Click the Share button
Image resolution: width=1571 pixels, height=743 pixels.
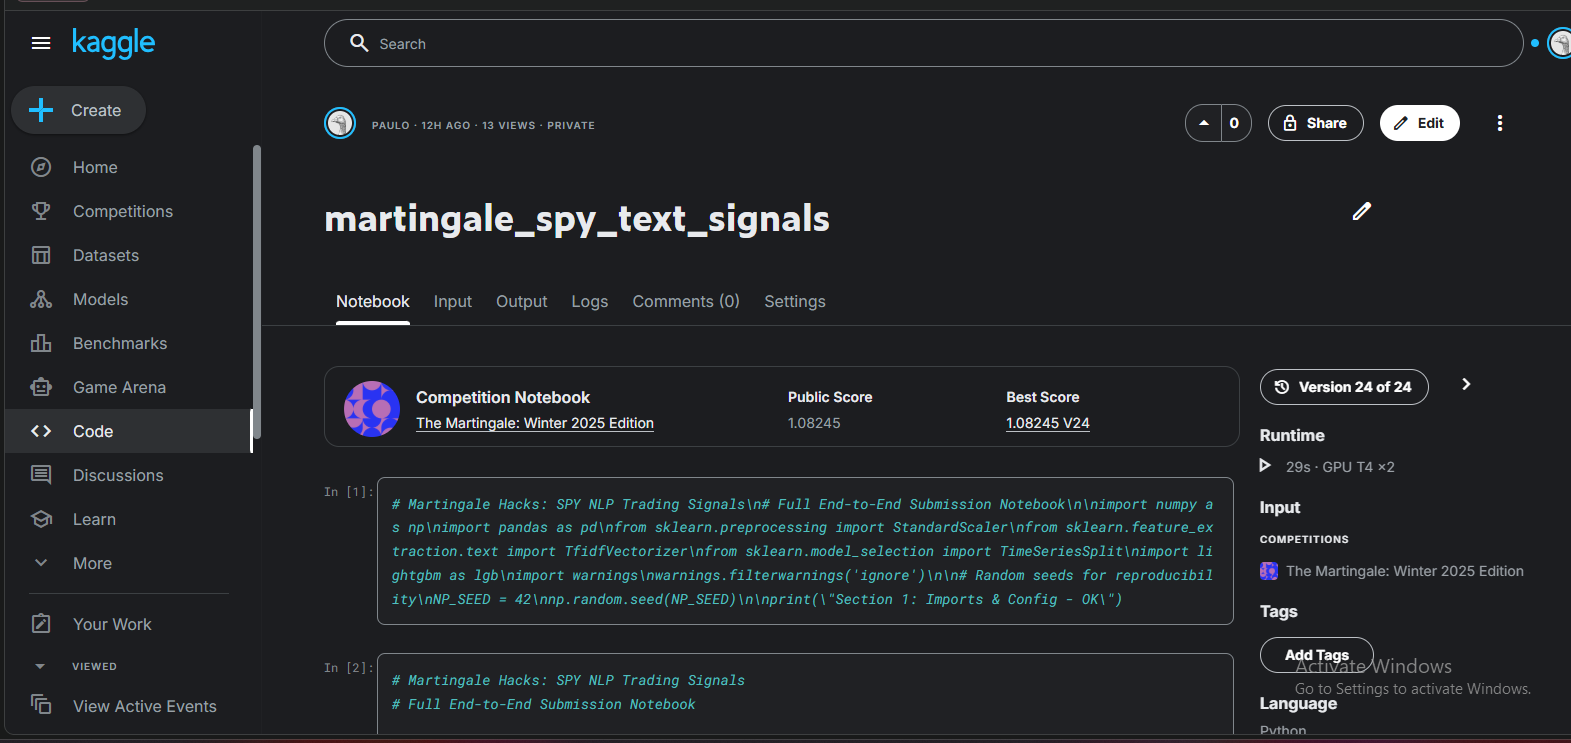coord(1315,123)
